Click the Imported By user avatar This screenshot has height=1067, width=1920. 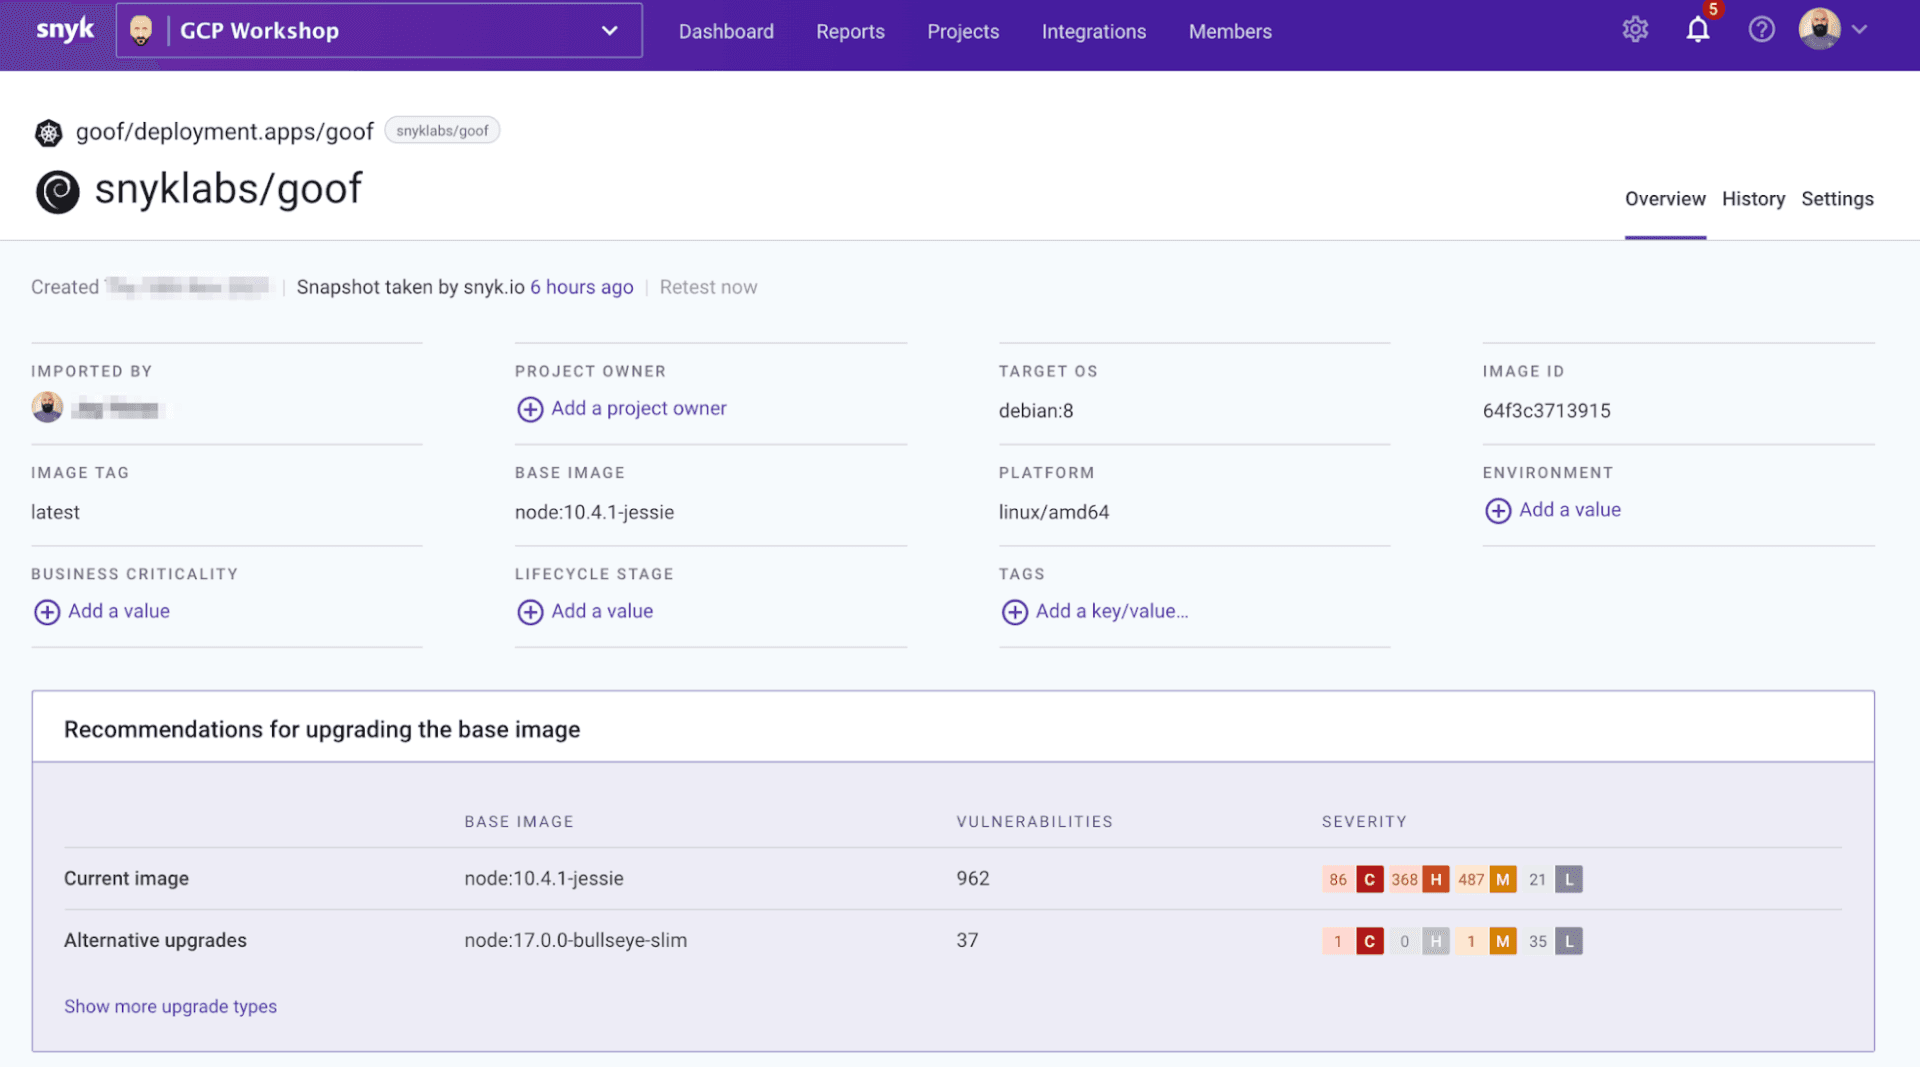point(47,407)
